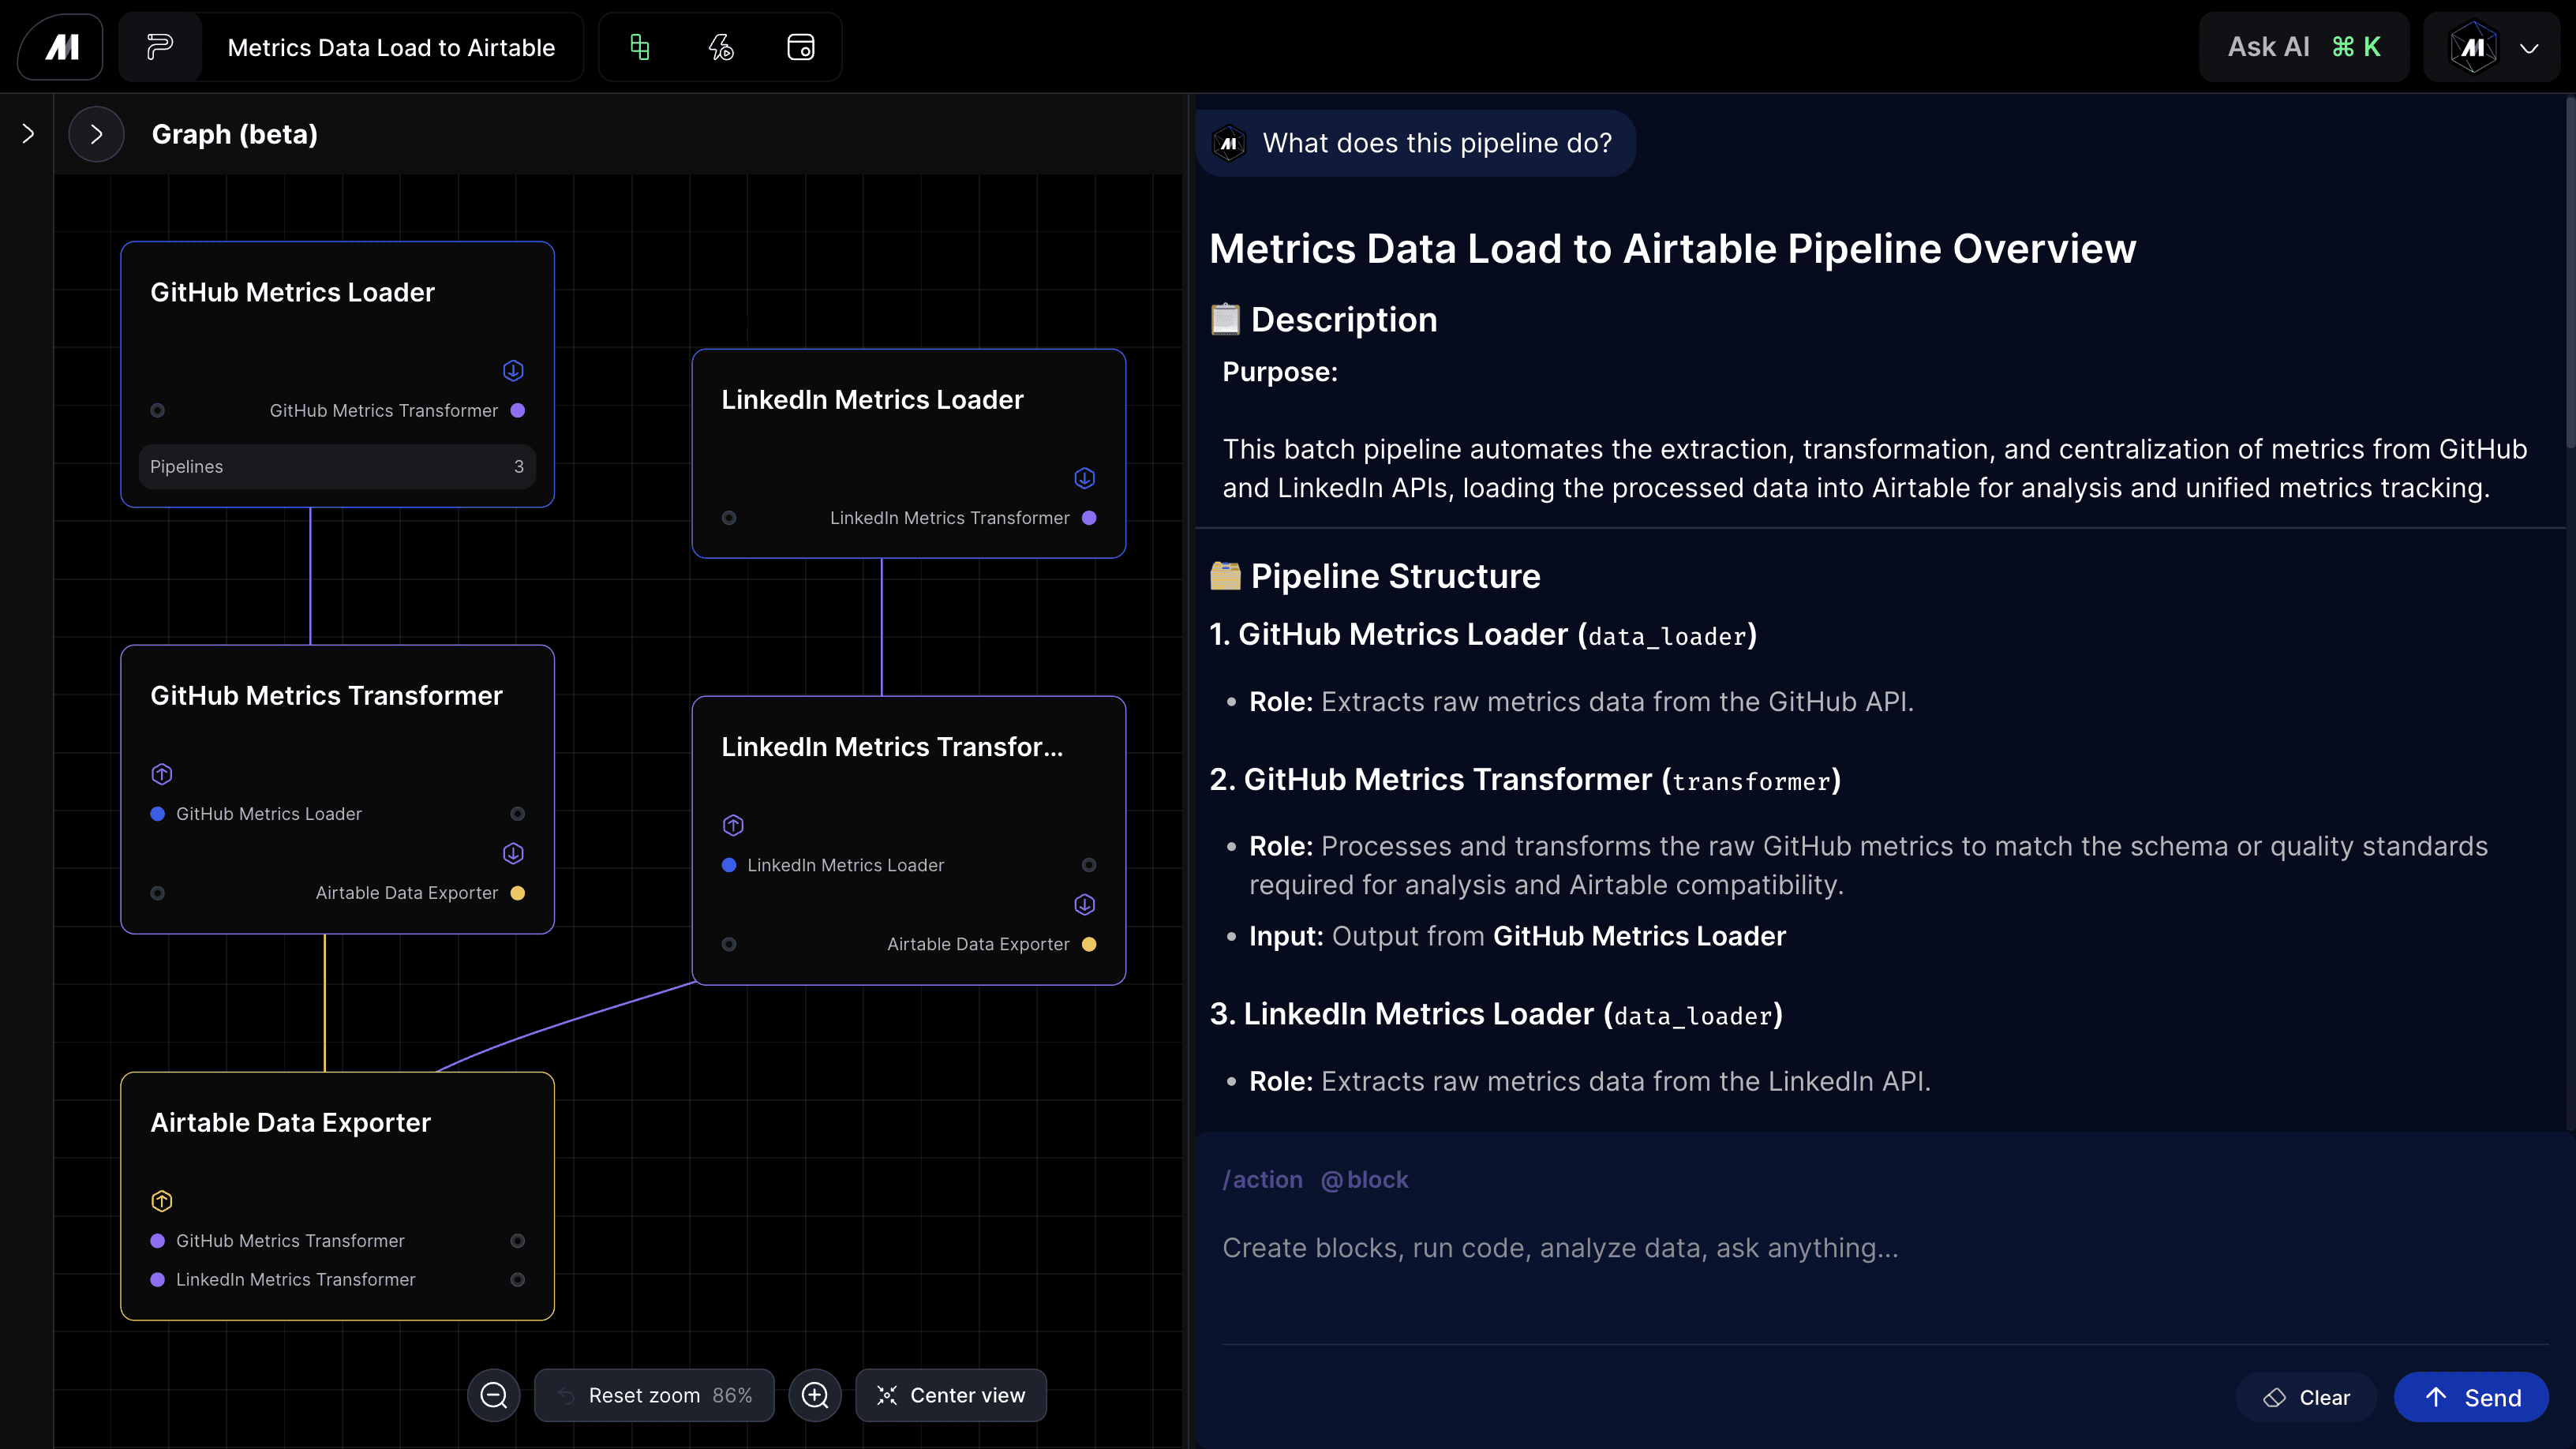Click heading 3. LinkedIn Metrics Loader (data_loader)
The width and height of the screenshot is (2576, 1449).
click(x=1496, y=1014)
